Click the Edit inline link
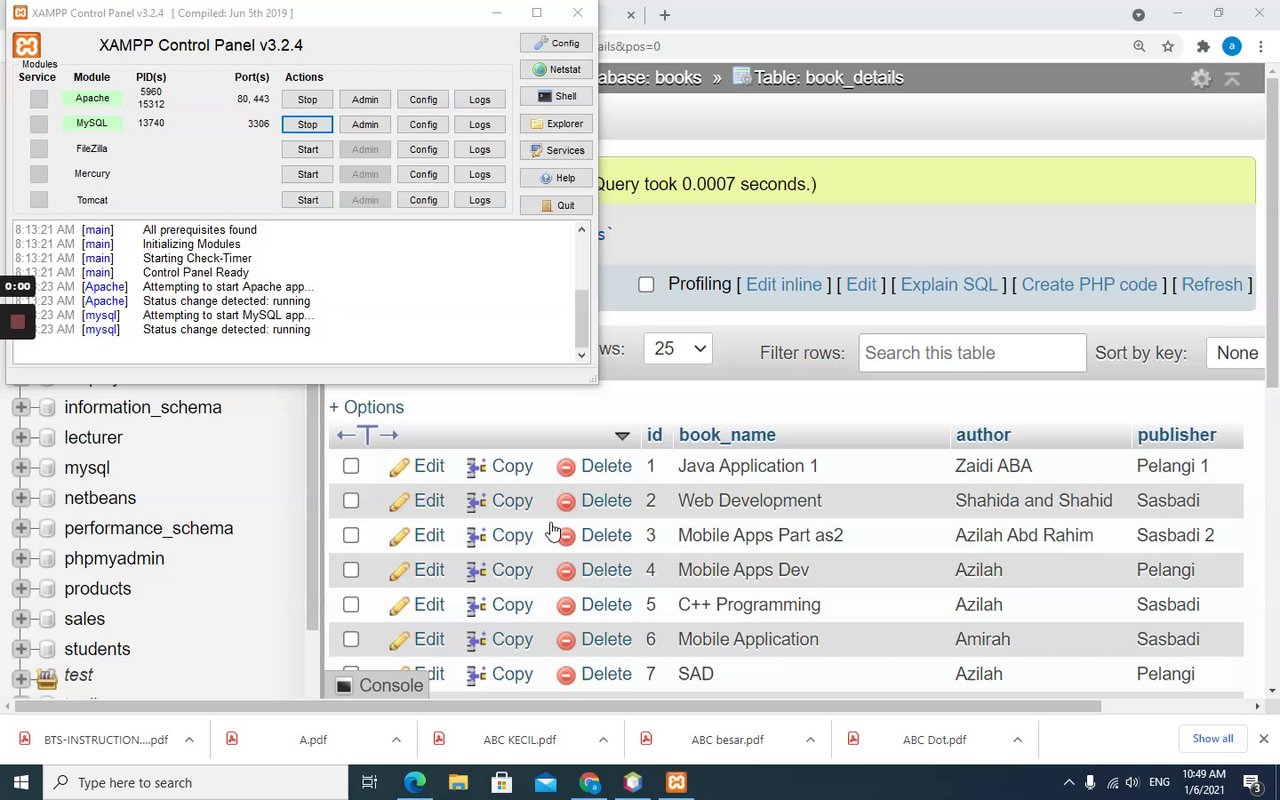The width and height of the screenshot is (1280, 800). [784, 285]
